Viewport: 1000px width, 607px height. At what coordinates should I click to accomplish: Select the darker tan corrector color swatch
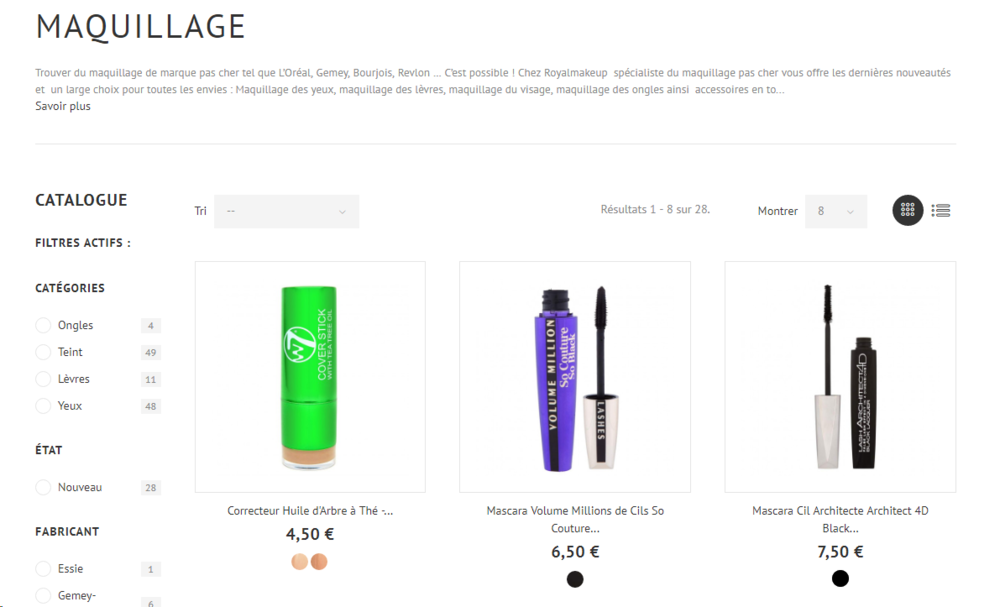pos(319,561)
